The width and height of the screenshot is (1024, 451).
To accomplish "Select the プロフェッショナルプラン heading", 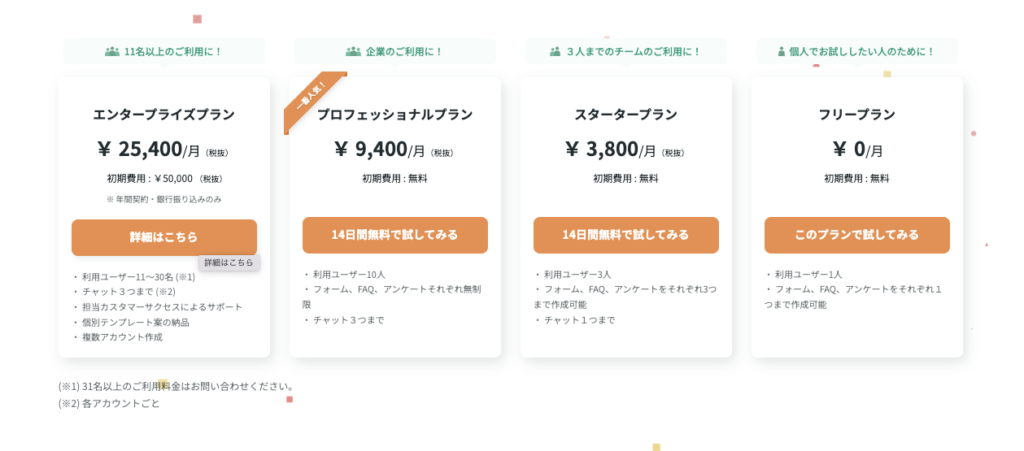I will pyautogui.click(x=395, y=114).
